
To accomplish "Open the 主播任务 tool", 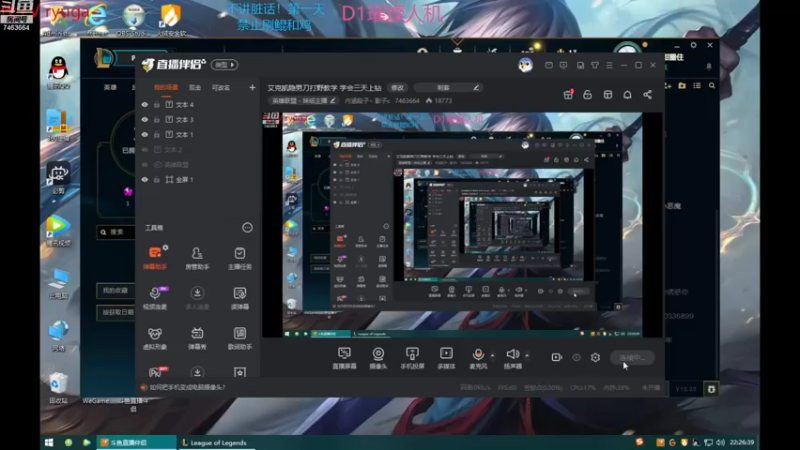I will [x=239, y=257].
